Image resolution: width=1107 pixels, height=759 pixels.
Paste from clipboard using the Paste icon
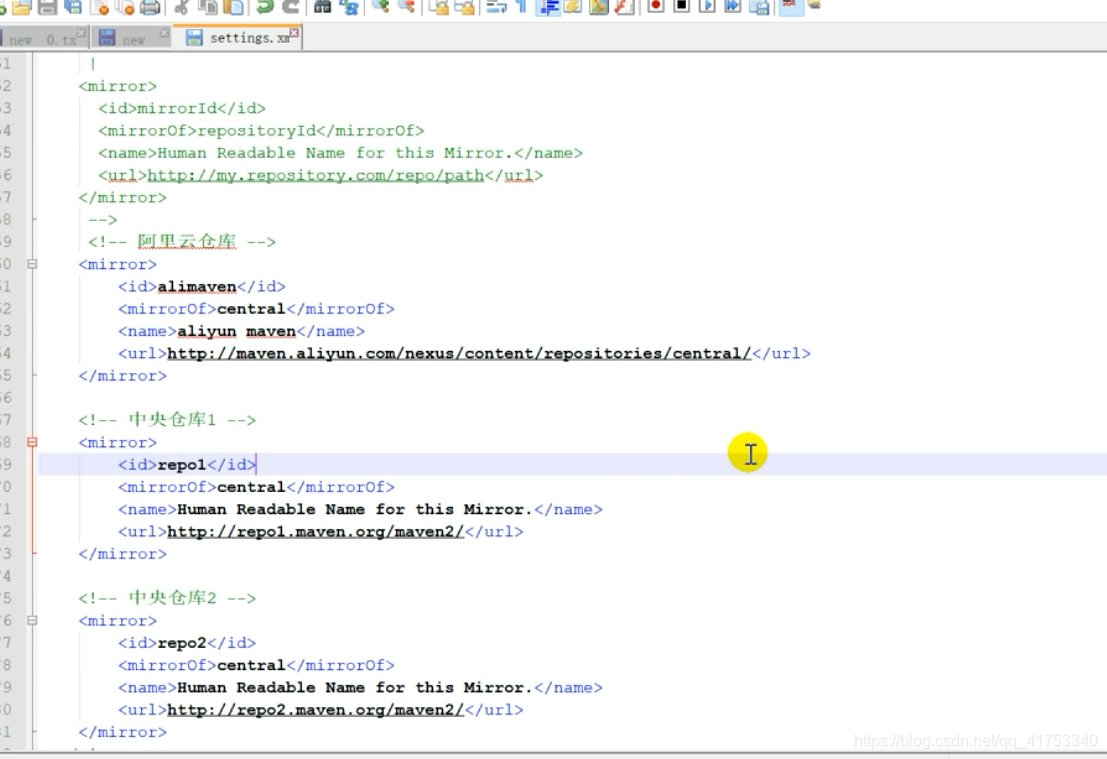(233, 7)
